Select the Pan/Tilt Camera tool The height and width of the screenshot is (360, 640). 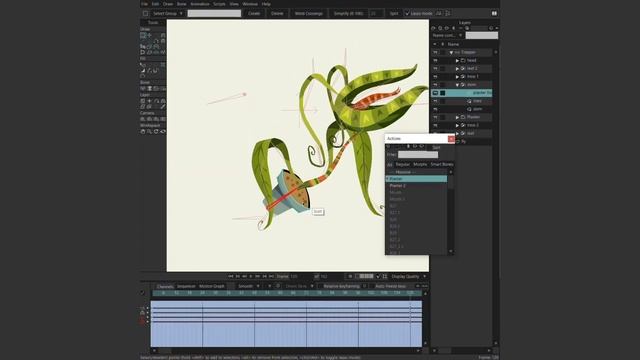click(x=163, y=119)
